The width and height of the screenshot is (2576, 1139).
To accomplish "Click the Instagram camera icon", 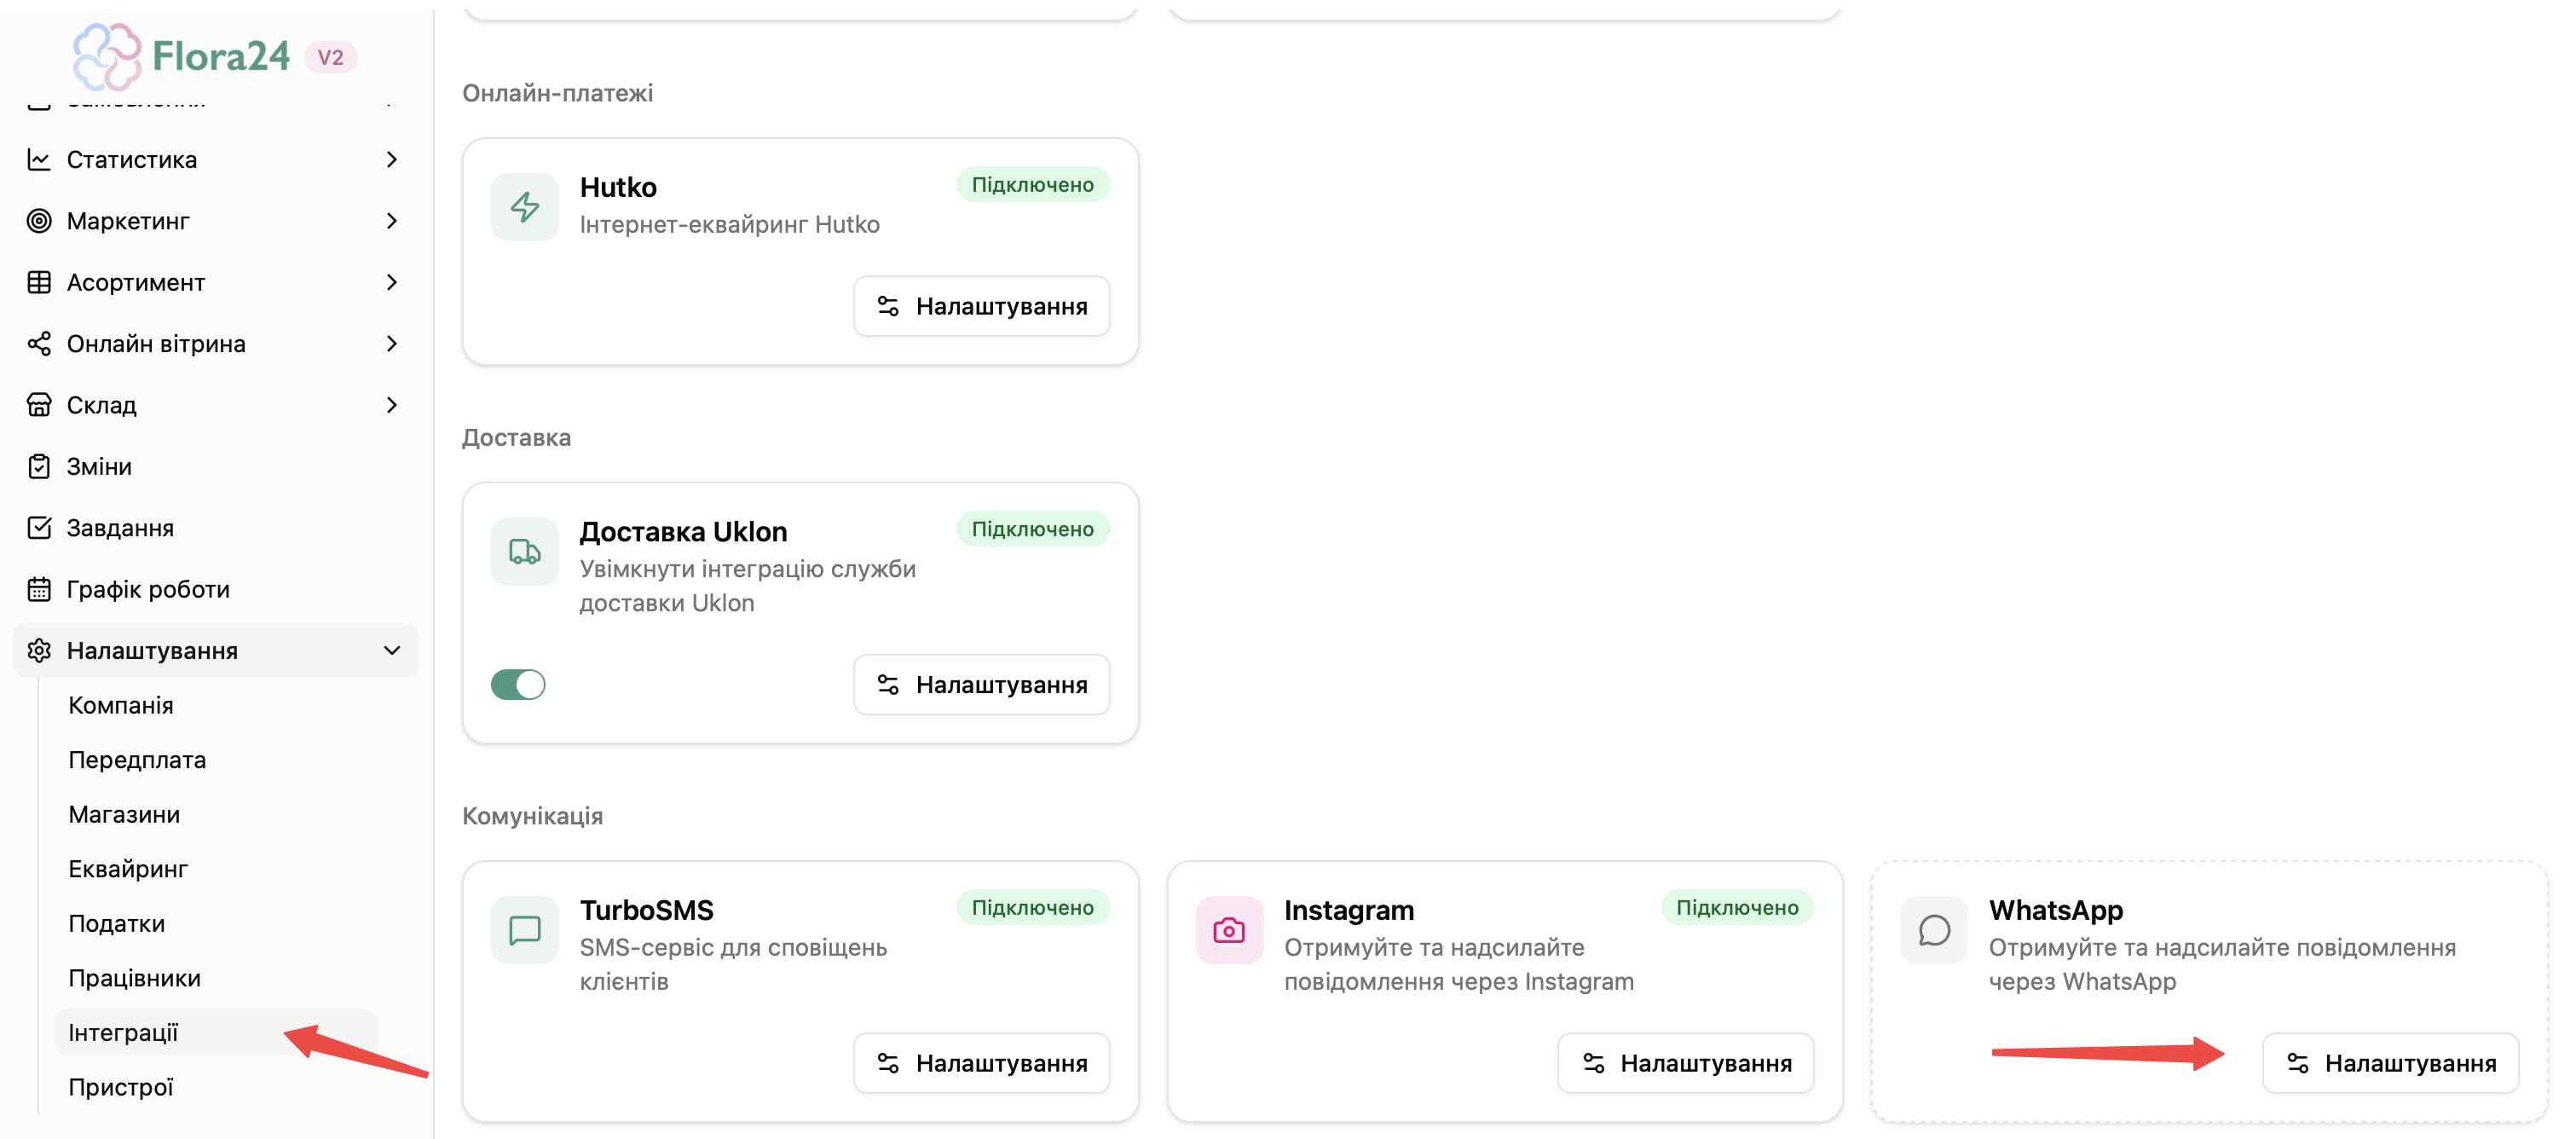I will point(1229,930).
